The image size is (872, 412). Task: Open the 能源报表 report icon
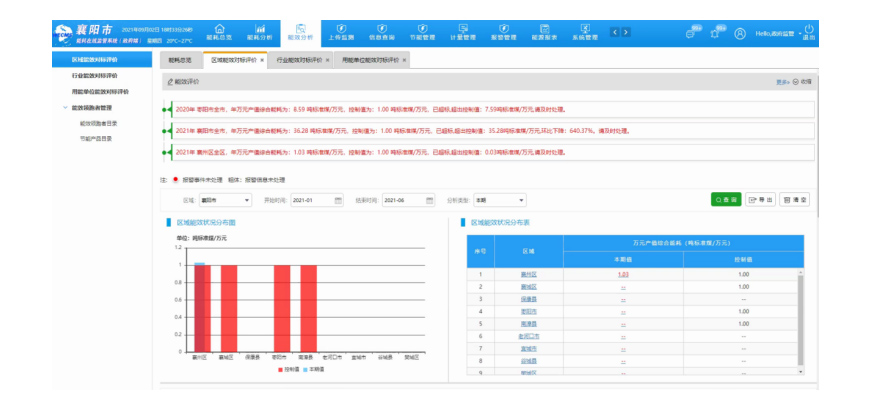tap(543, 31)
